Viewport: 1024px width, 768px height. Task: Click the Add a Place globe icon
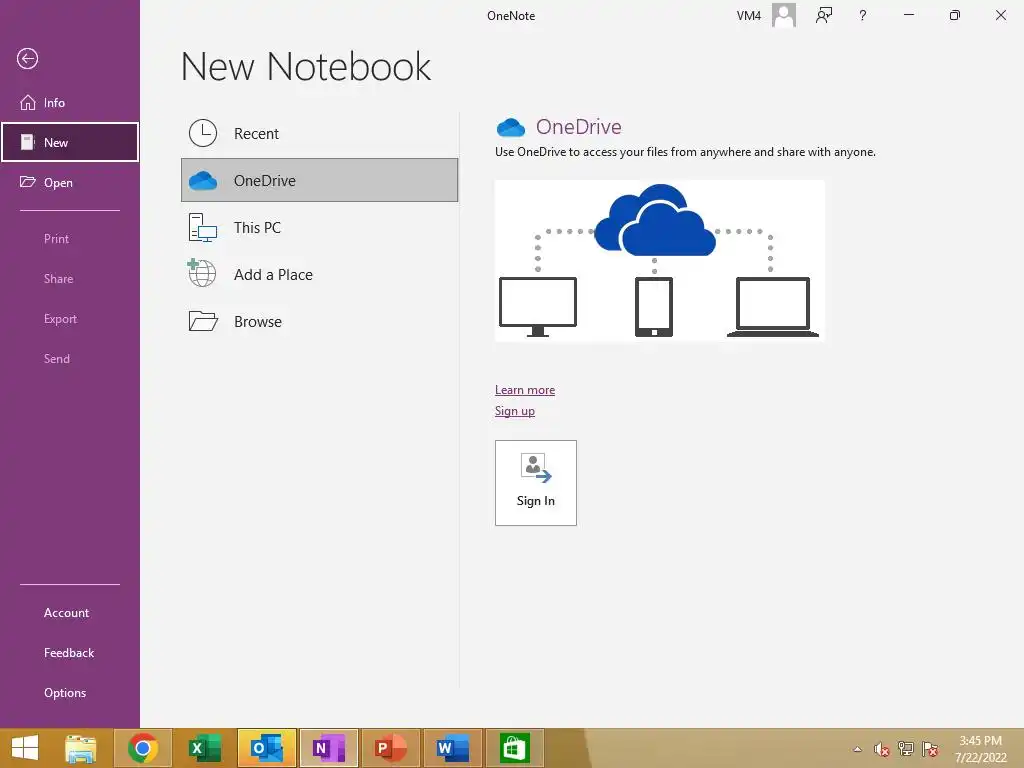click(202, 273)
